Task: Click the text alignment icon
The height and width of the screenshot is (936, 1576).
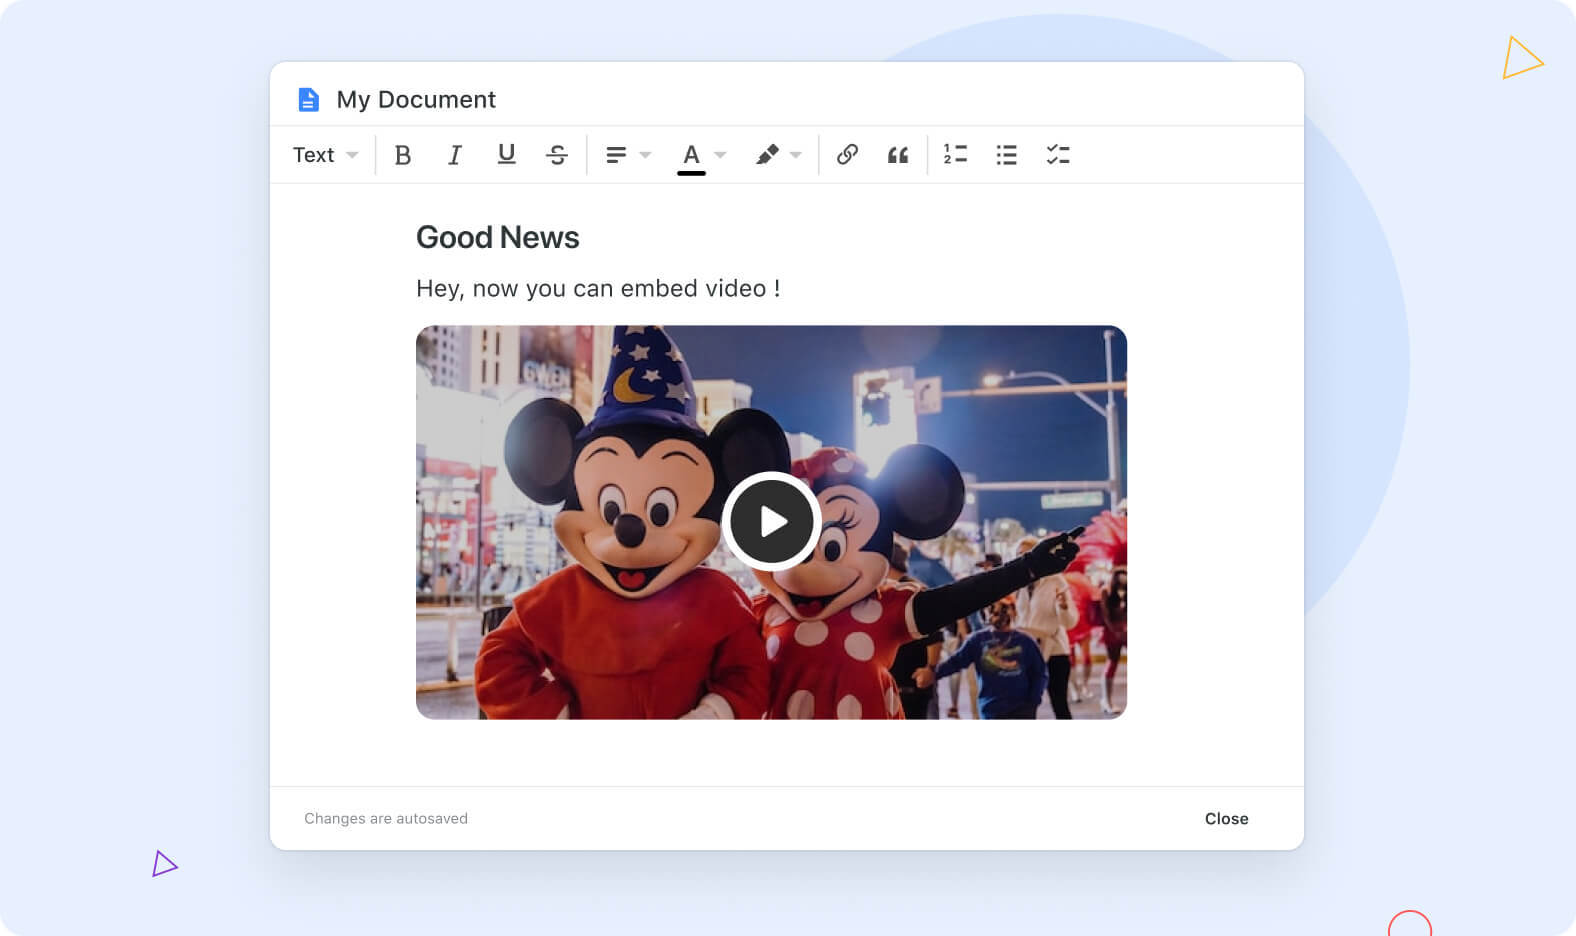Action: click(616, 155)
